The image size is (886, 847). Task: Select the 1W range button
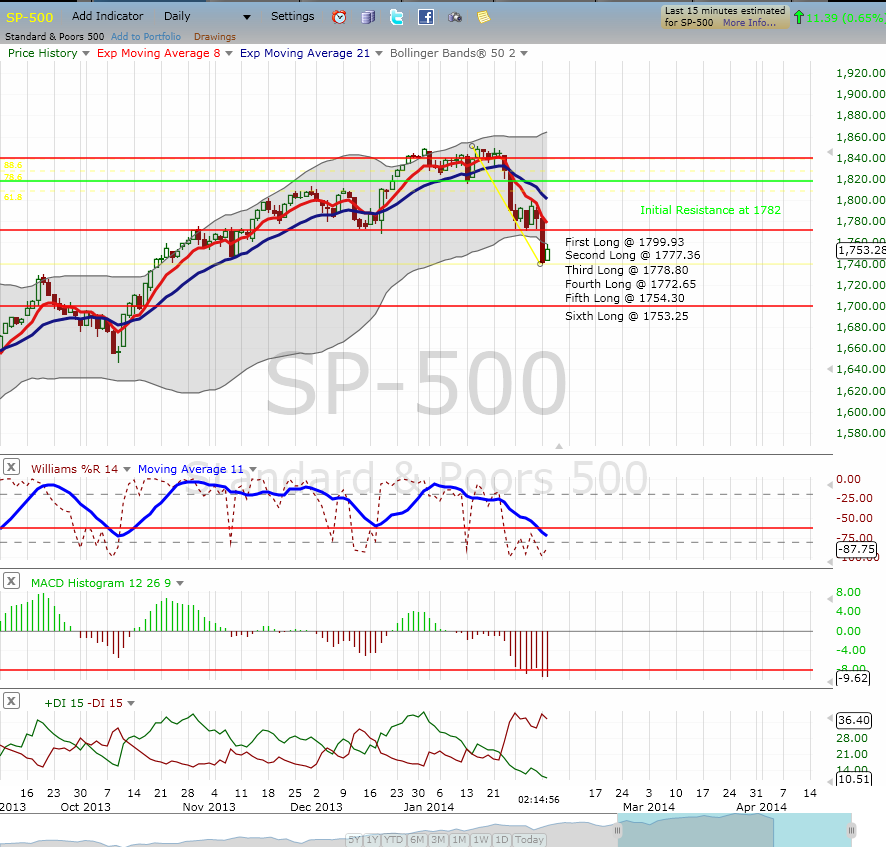(x=481, y=840)
